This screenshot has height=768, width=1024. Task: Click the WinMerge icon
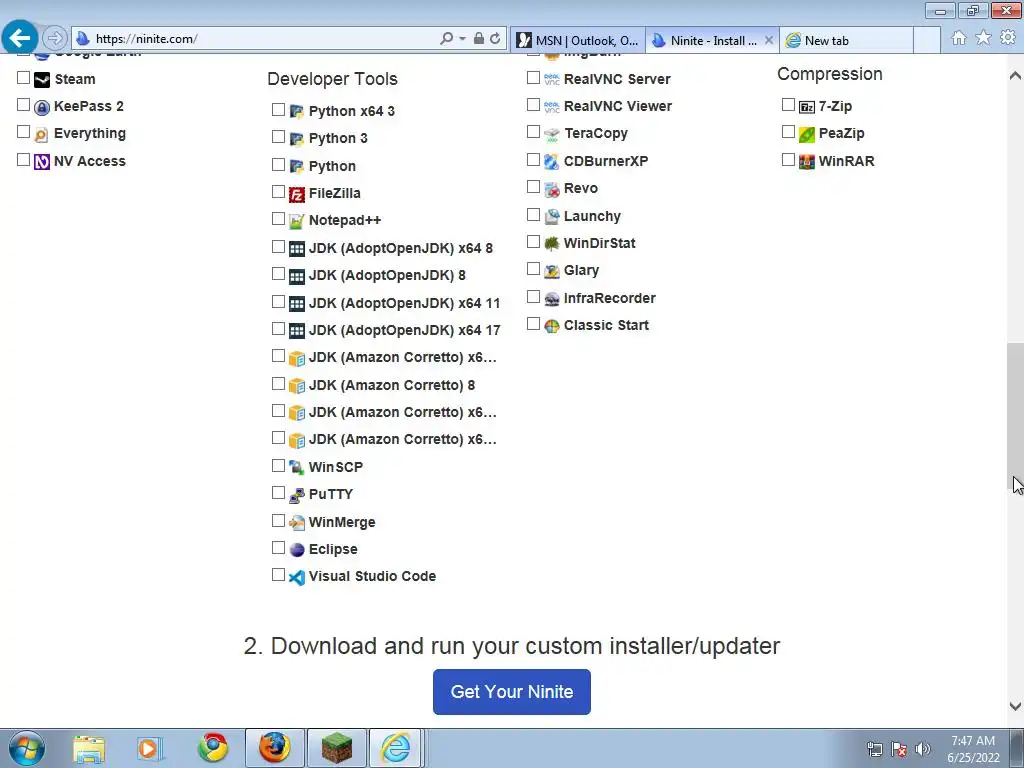tap(296, 522)
